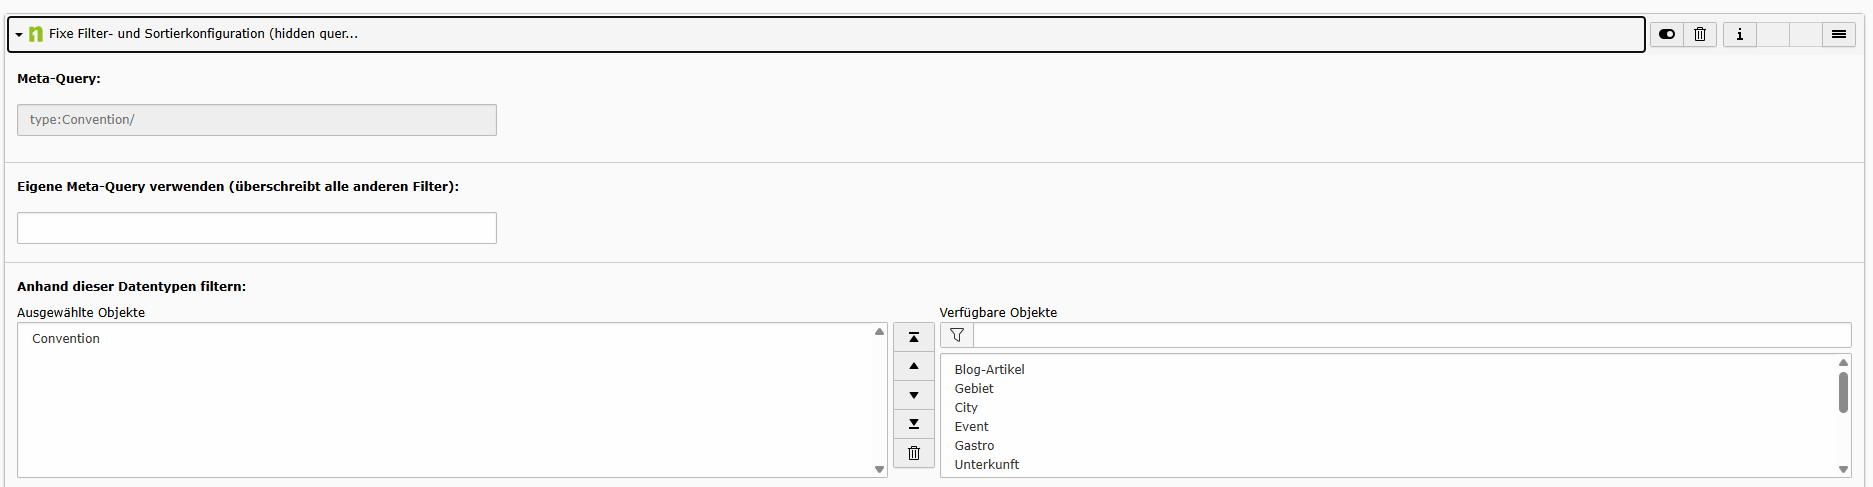Select Convention in Ausgewählte Objekte

(x=66, y=339)
